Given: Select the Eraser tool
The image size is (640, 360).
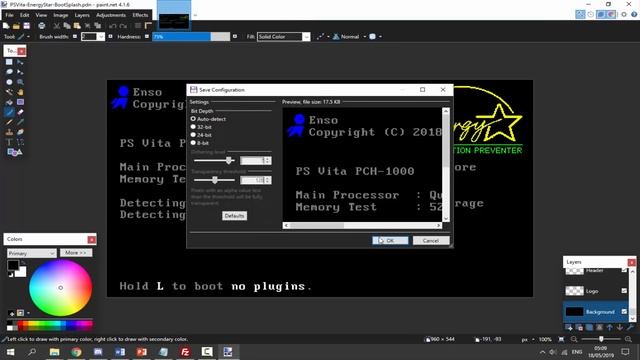Looking at the screenshot, I should [x=20, y=112].
